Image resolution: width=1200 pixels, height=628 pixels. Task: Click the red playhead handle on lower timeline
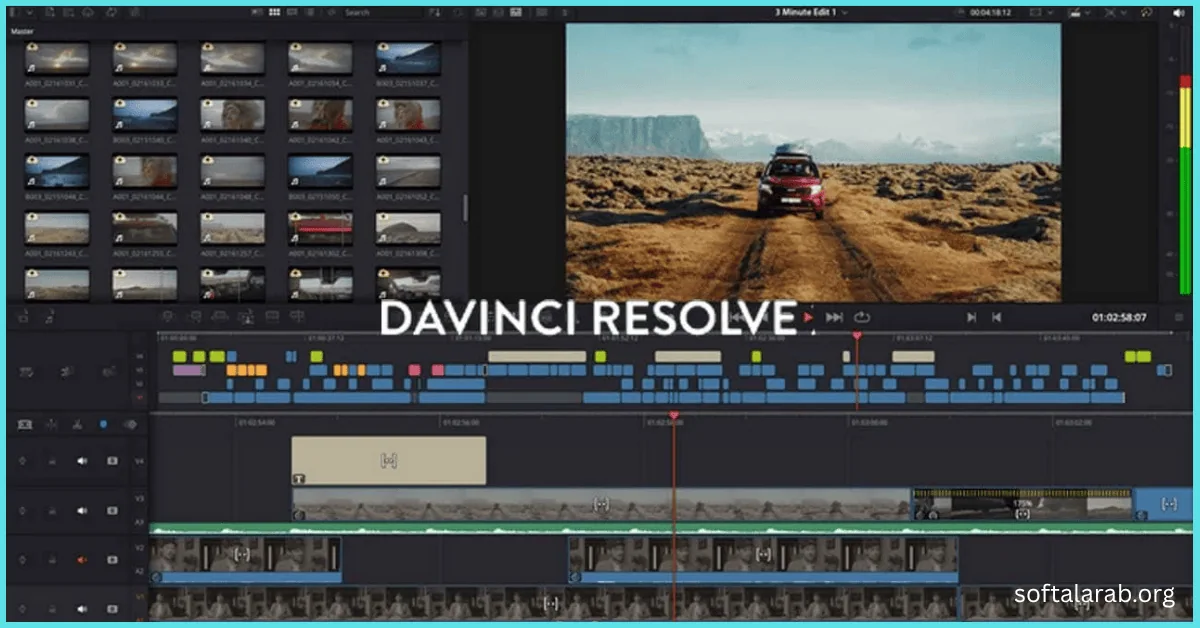click(x=673, y=415)
